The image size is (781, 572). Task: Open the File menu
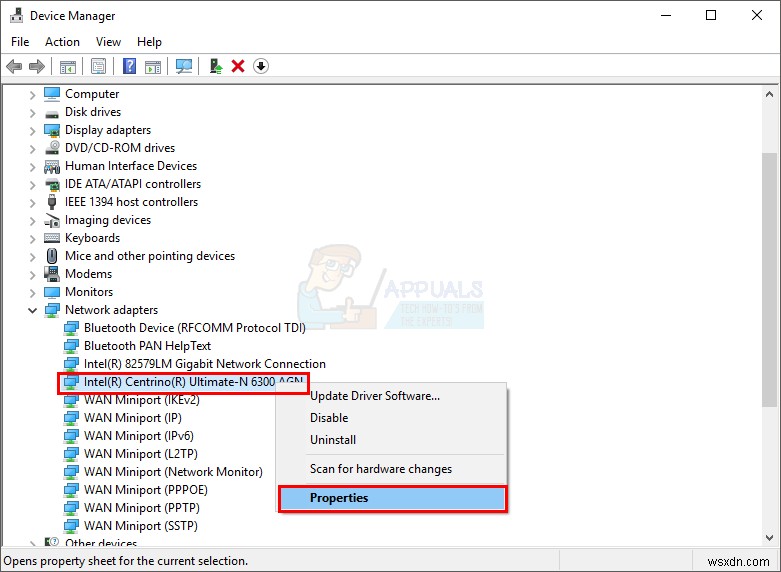pos(20,42)
